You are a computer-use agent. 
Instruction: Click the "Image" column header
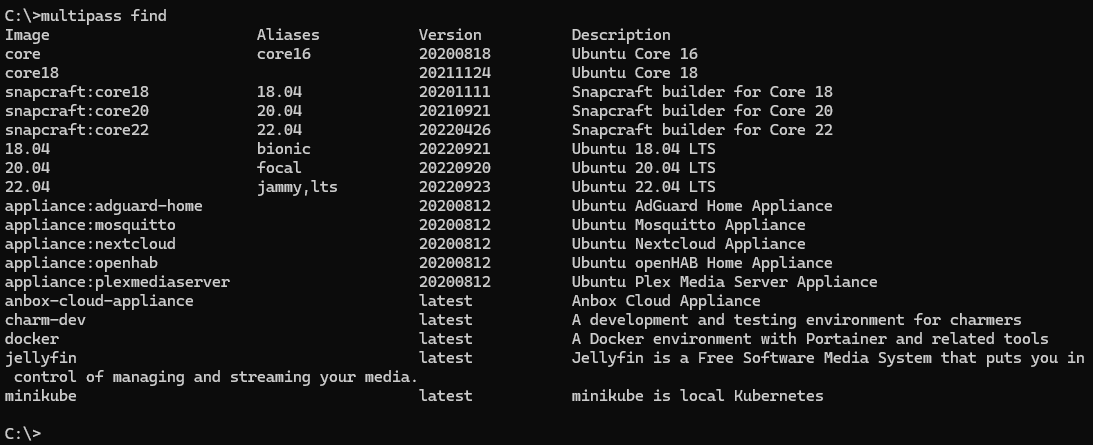click(27, 35)
